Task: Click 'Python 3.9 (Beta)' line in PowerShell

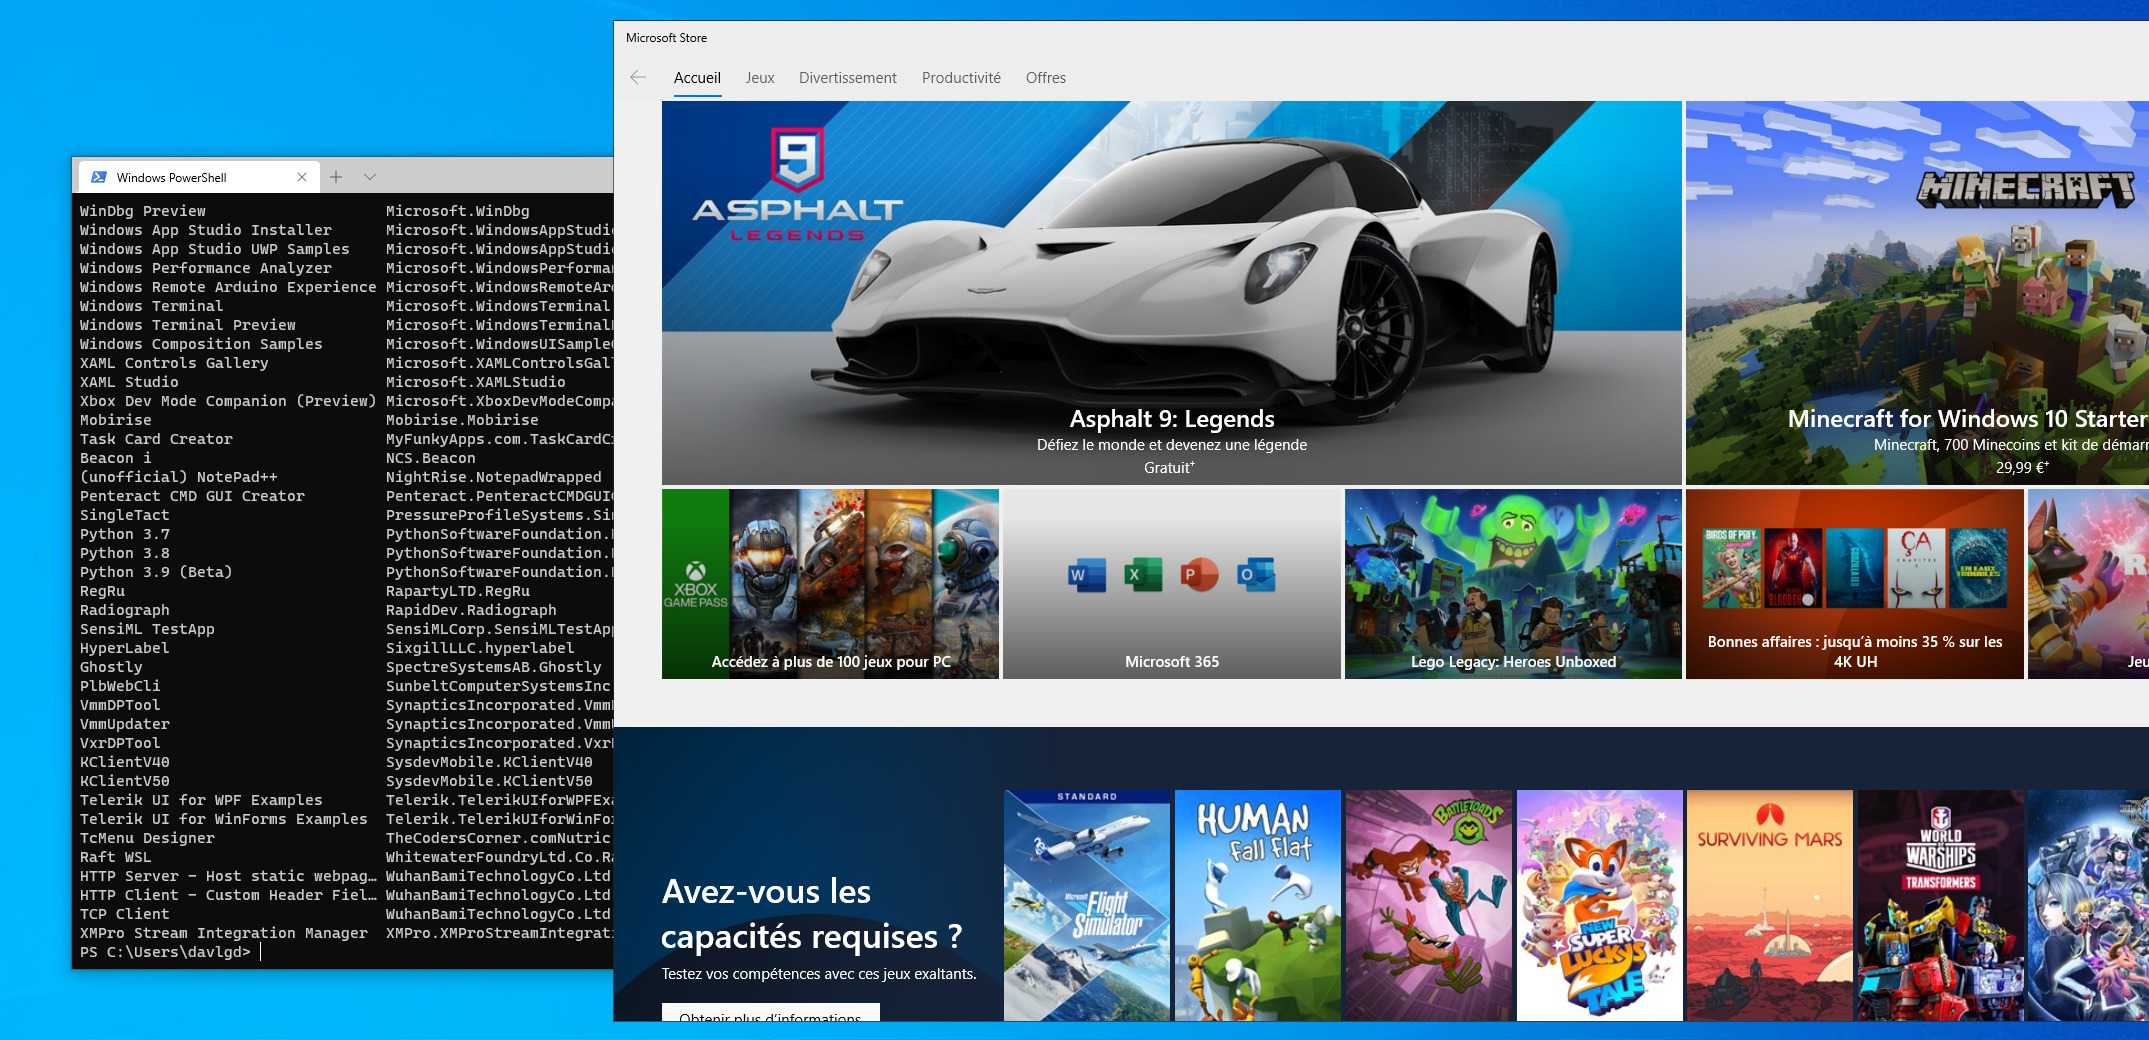Action: pos(156,572)
